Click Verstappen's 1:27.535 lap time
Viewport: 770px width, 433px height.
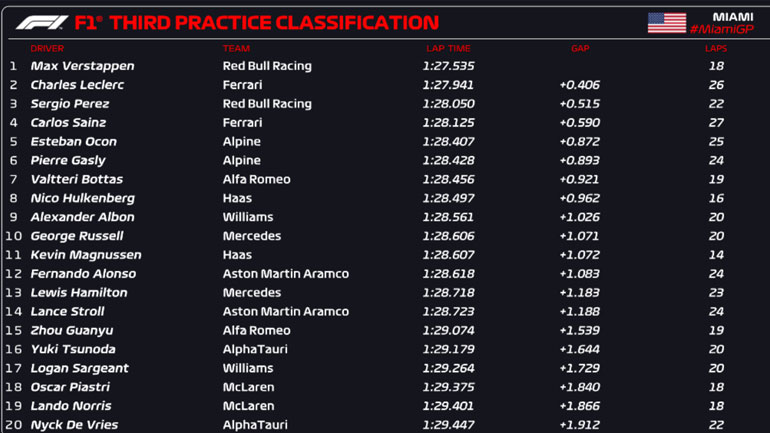[x=447, y=66]
